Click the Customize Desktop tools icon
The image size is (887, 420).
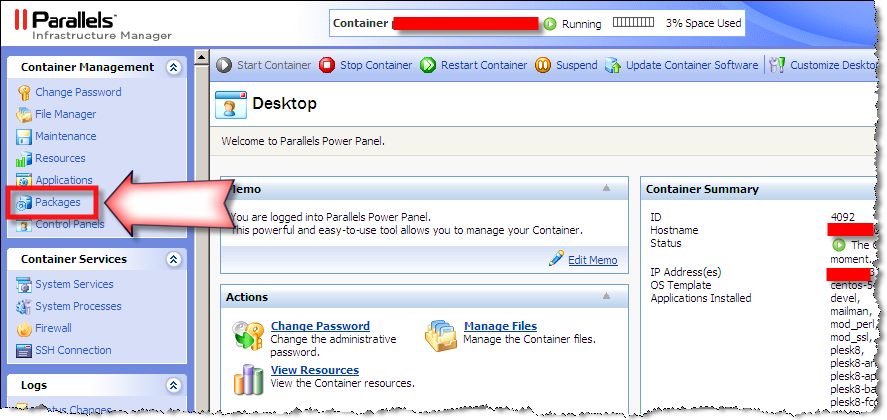778,65
